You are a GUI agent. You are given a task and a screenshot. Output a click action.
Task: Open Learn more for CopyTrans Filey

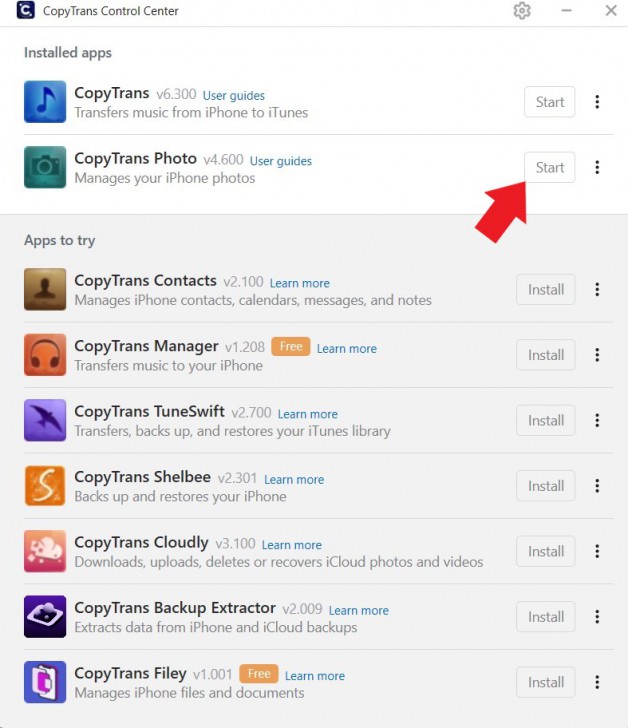315,676
